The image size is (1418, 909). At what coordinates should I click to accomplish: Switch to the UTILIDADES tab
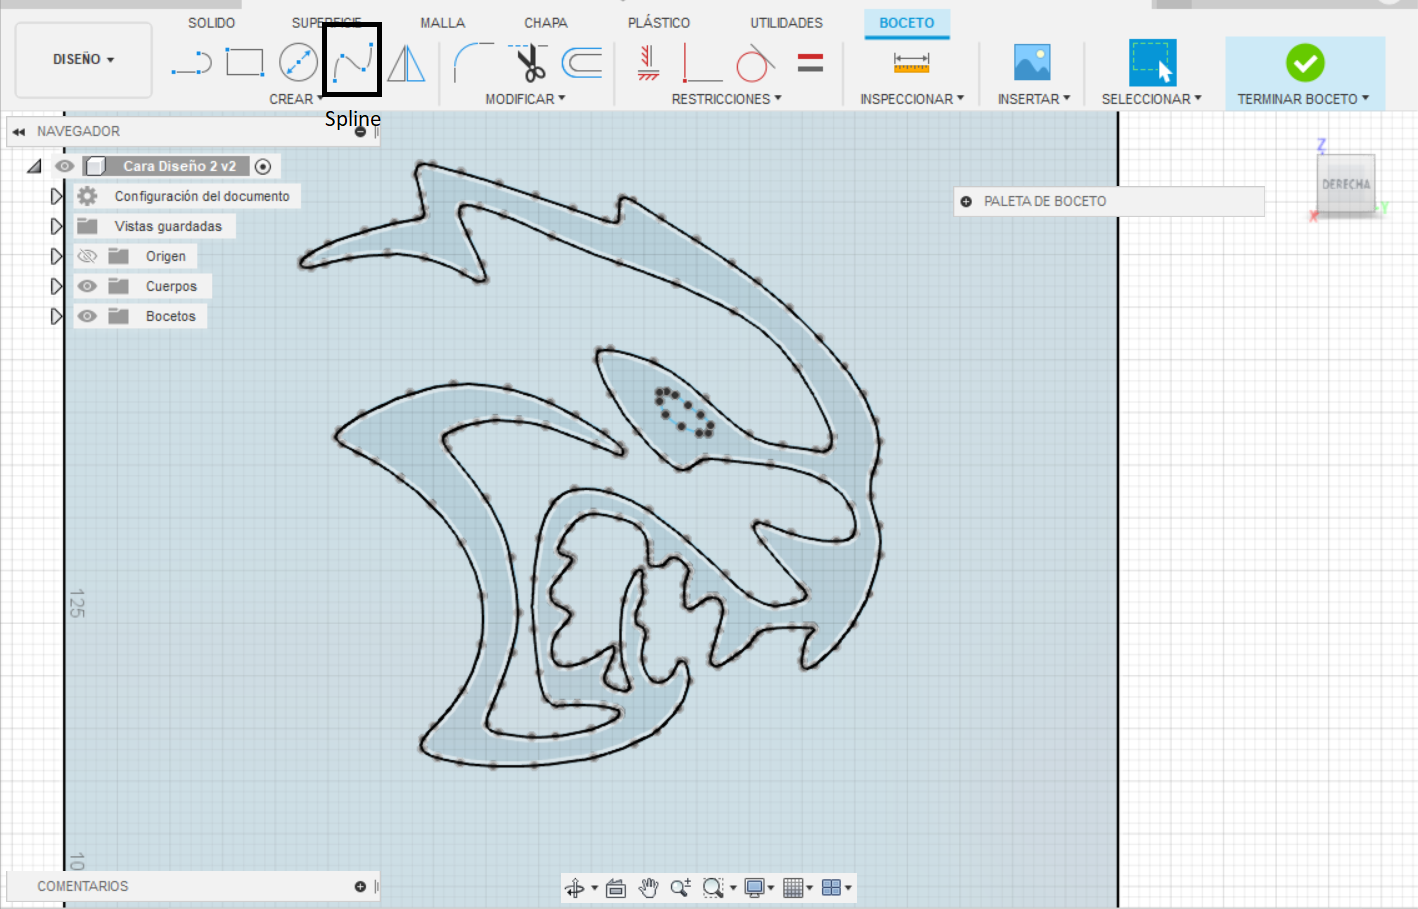[x=787, y=23]
